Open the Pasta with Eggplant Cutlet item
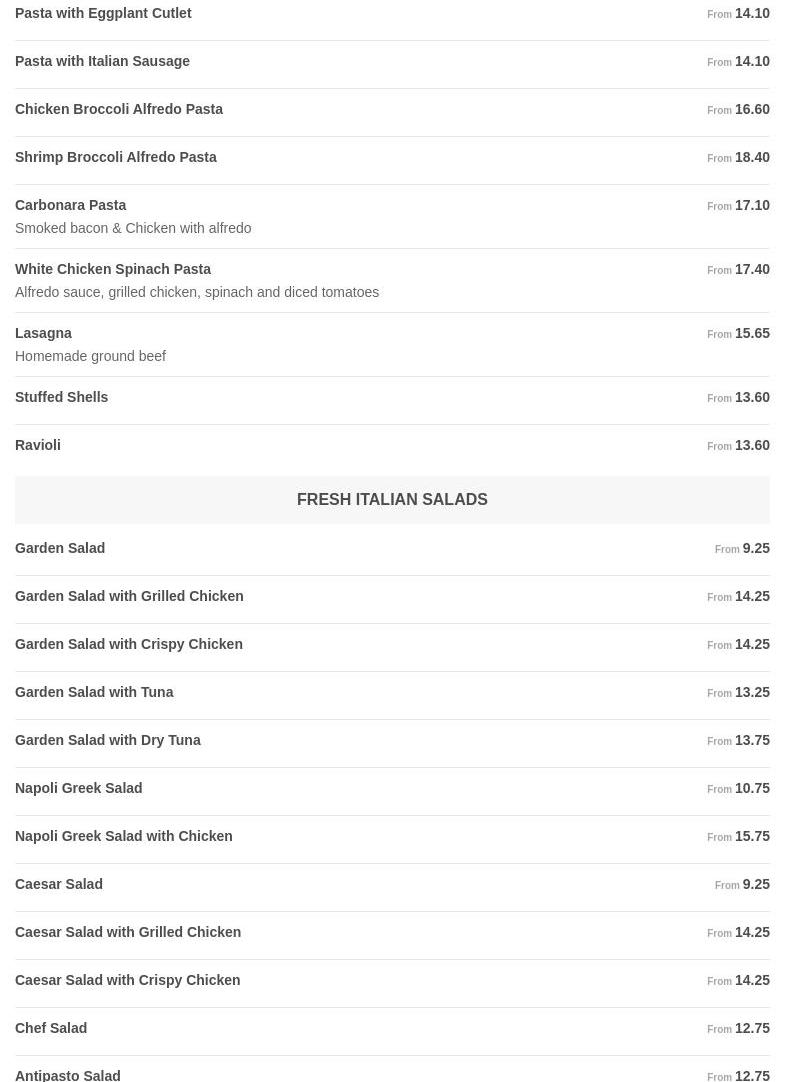785x1082 pixels. [x=103, y=14]
